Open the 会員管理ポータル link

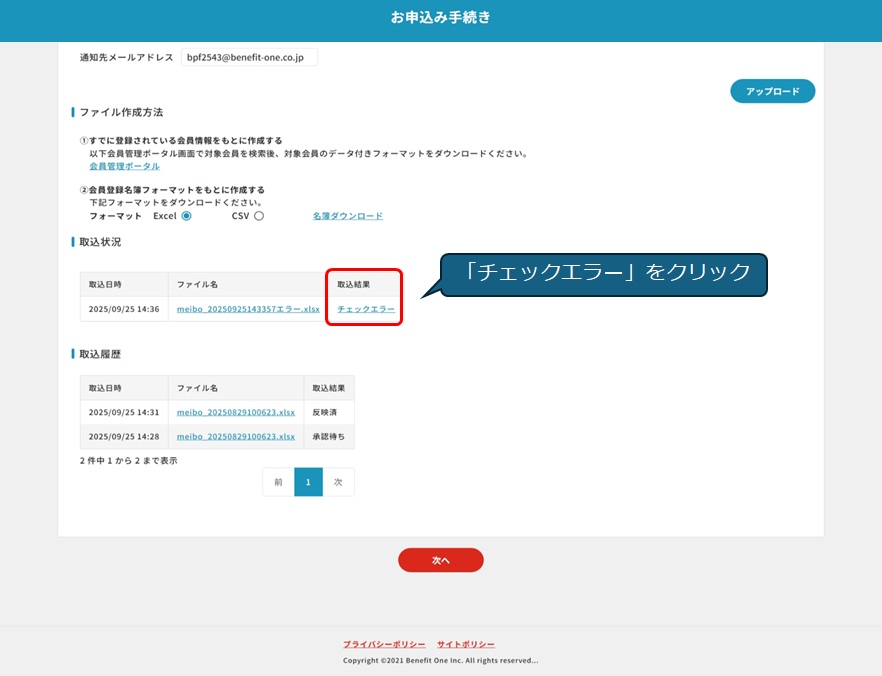(124, 166)
